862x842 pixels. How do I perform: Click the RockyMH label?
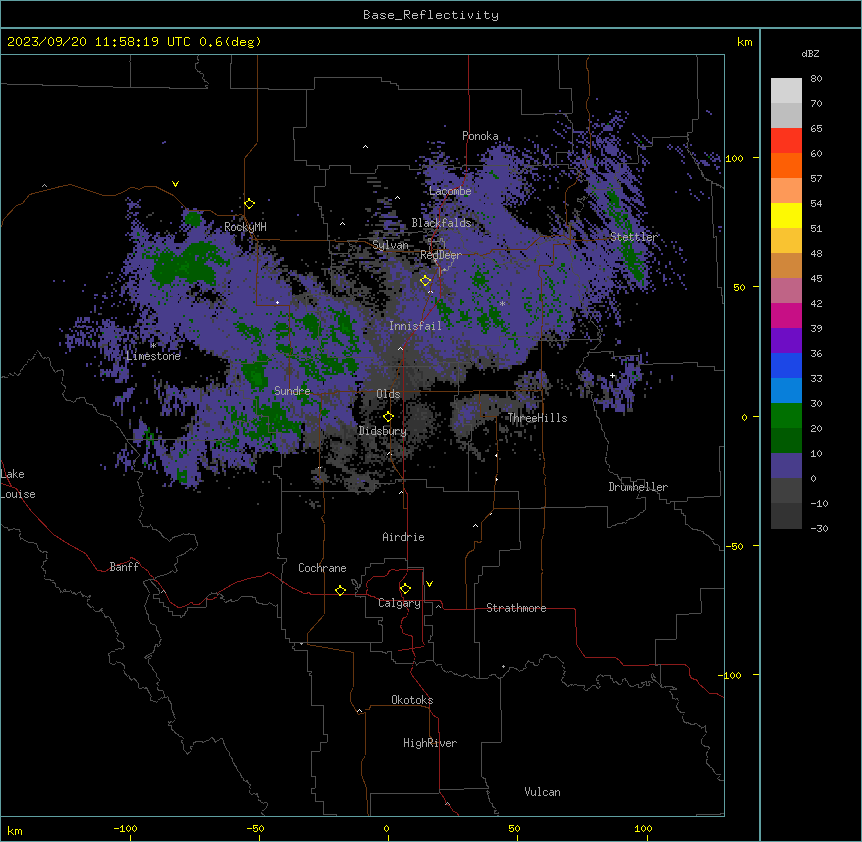coord(245,227)
